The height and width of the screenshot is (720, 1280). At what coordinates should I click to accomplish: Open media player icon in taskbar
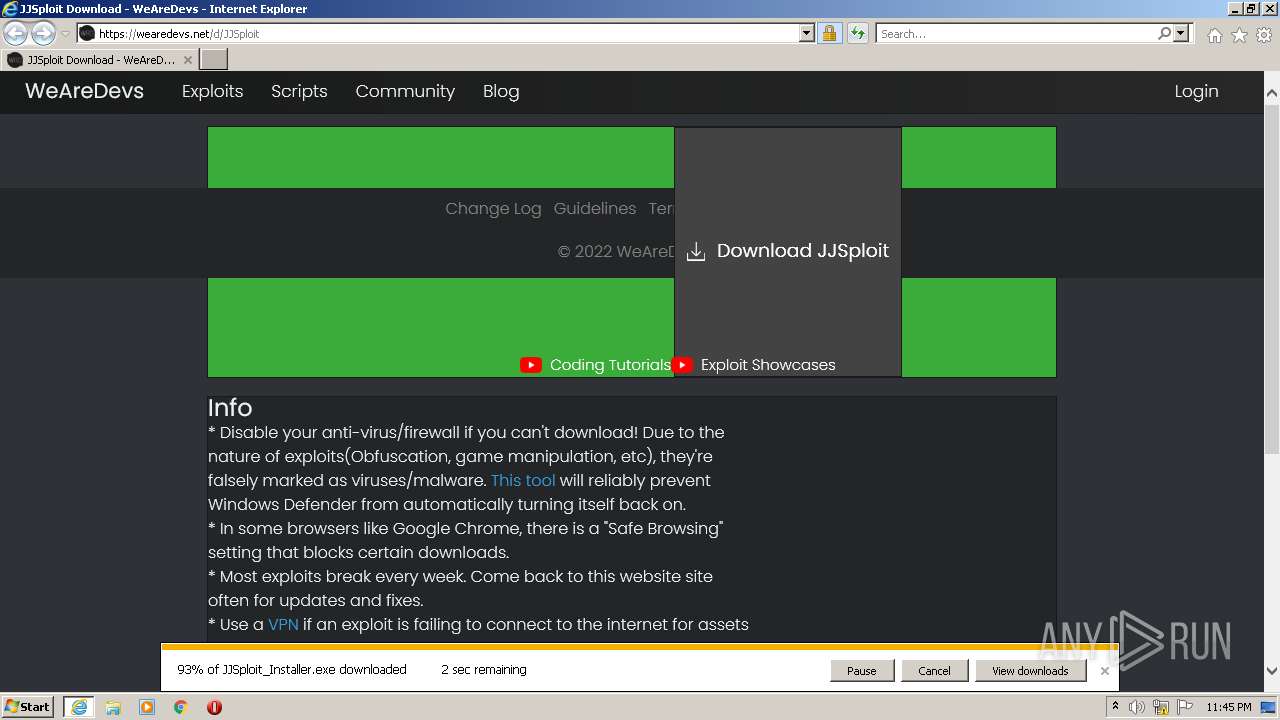(147, 707)
